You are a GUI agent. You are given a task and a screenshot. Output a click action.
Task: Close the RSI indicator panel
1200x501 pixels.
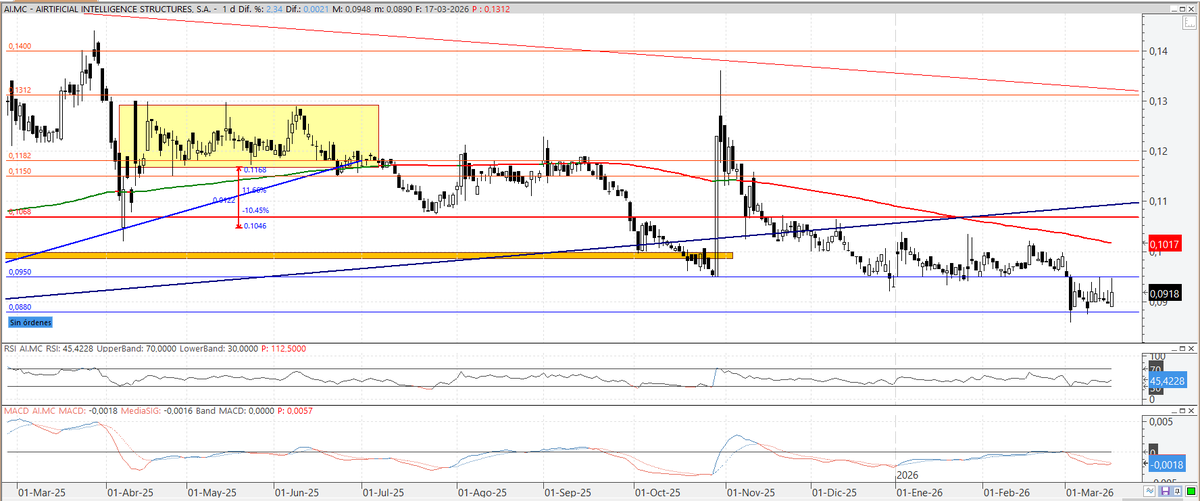click(x=1191, y=349)
